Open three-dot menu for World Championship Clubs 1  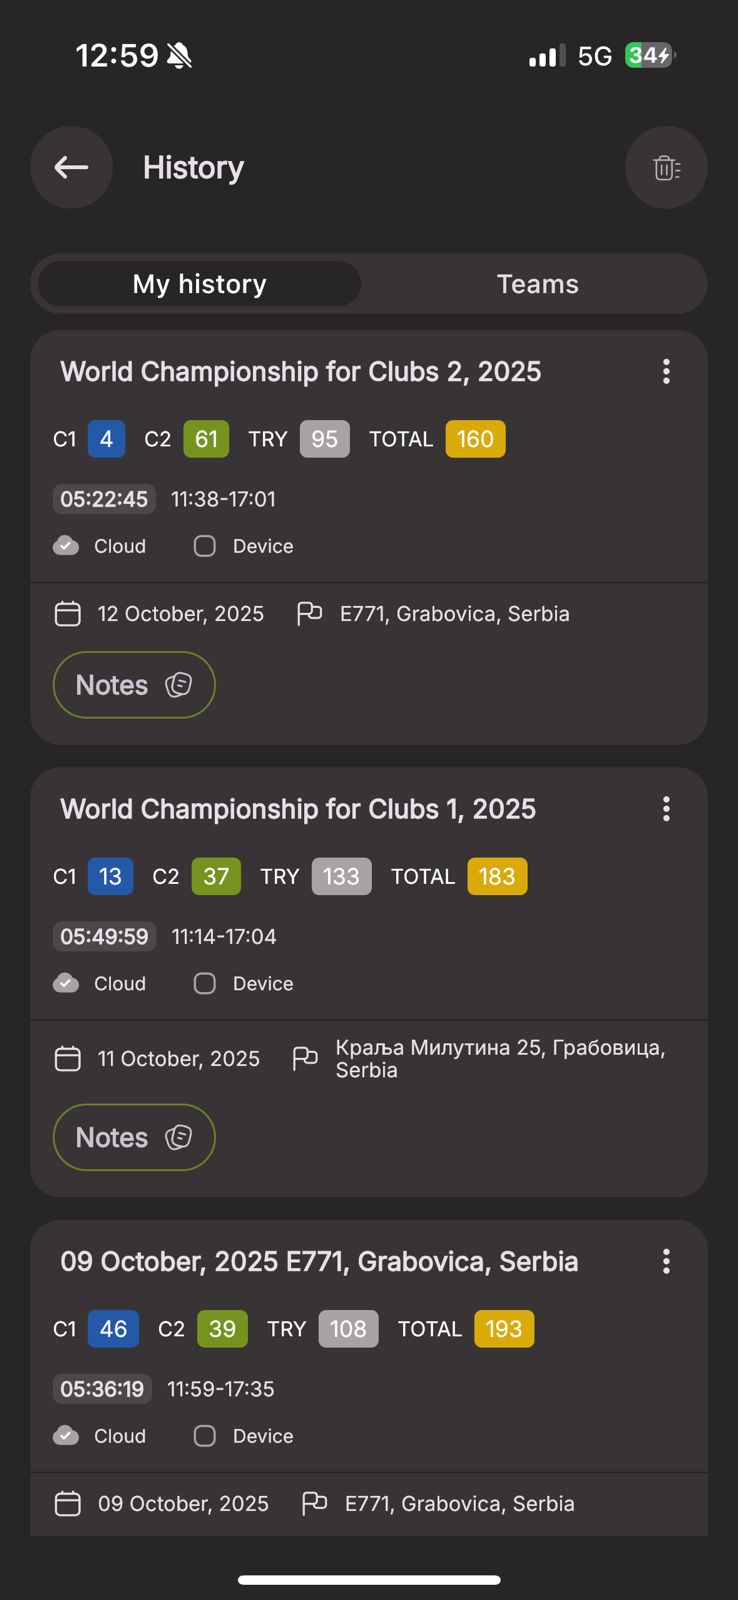[666, 809]
